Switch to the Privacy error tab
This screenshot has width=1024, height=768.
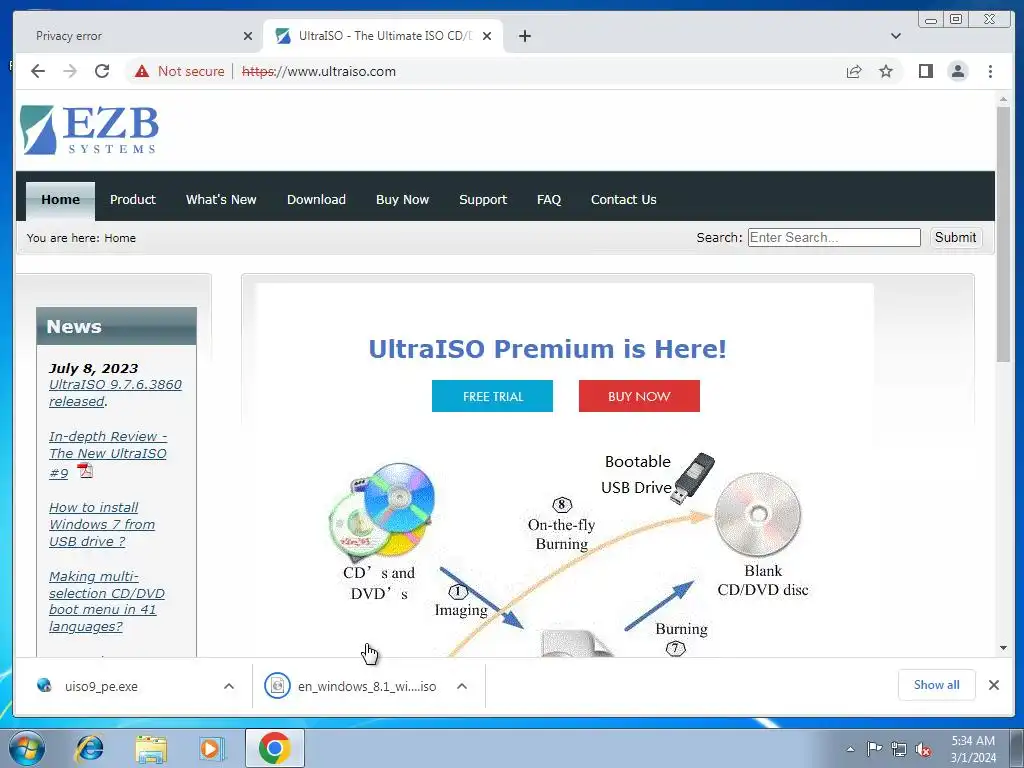tap(137, 36)
